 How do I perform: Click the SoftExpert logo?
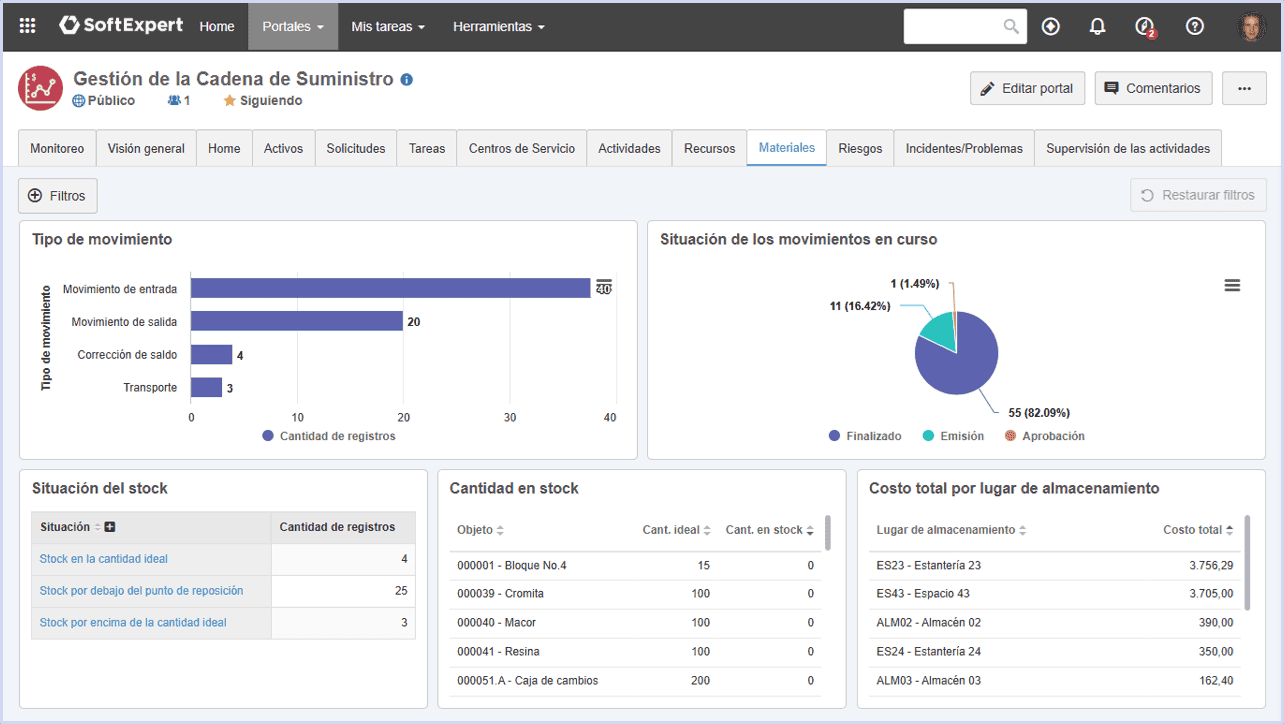pyautogui.click(x=121, y=26)
